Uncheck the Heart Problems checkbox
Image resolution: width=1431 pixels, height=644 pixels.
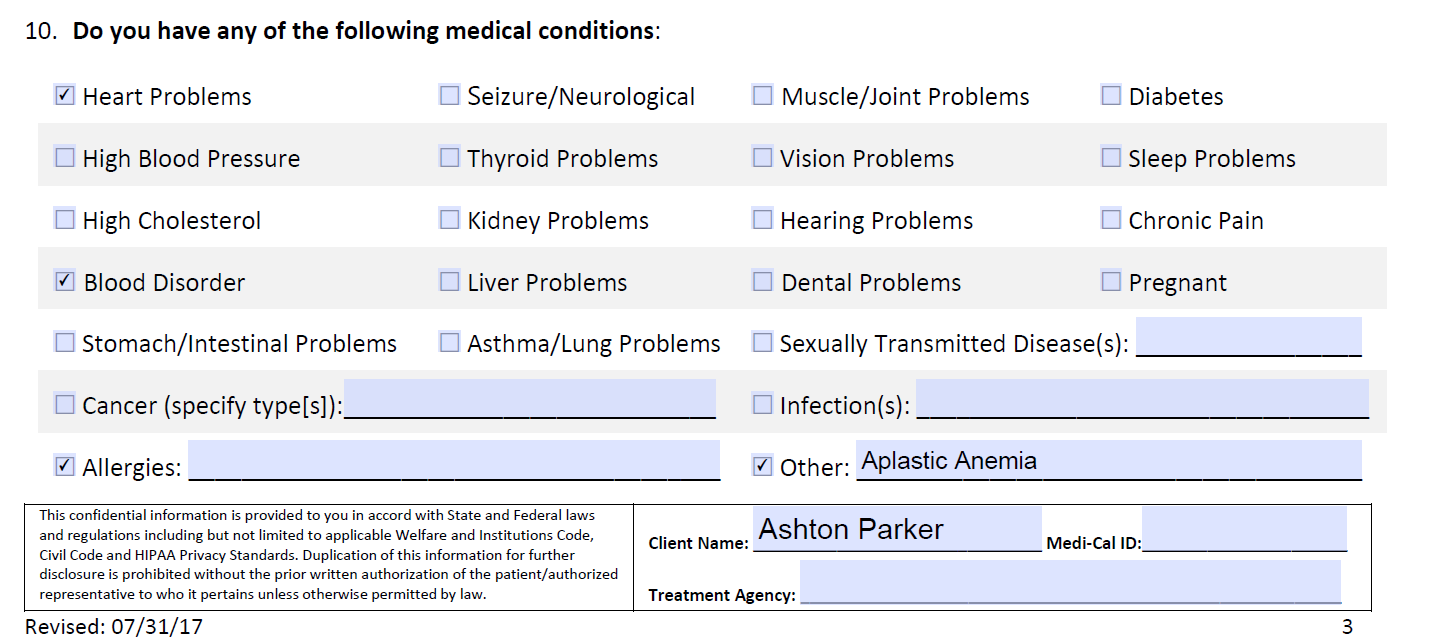(65, 96)
